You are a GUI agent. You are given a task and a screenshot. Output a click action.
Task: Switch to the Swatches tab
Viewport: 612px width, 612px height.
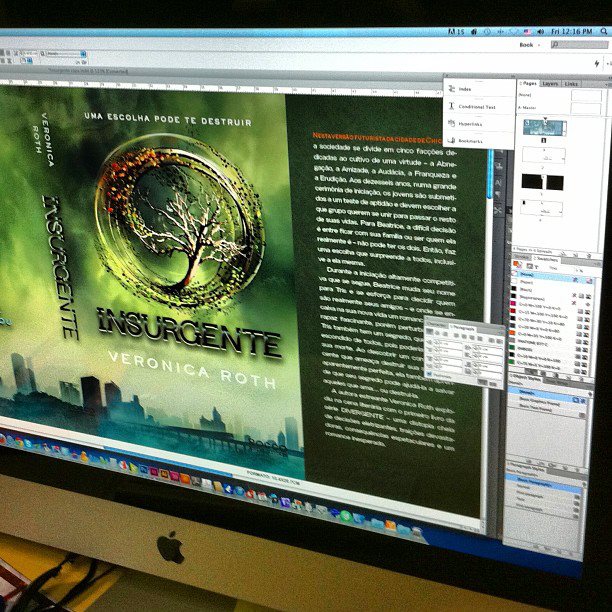click(x=546, y=258)
